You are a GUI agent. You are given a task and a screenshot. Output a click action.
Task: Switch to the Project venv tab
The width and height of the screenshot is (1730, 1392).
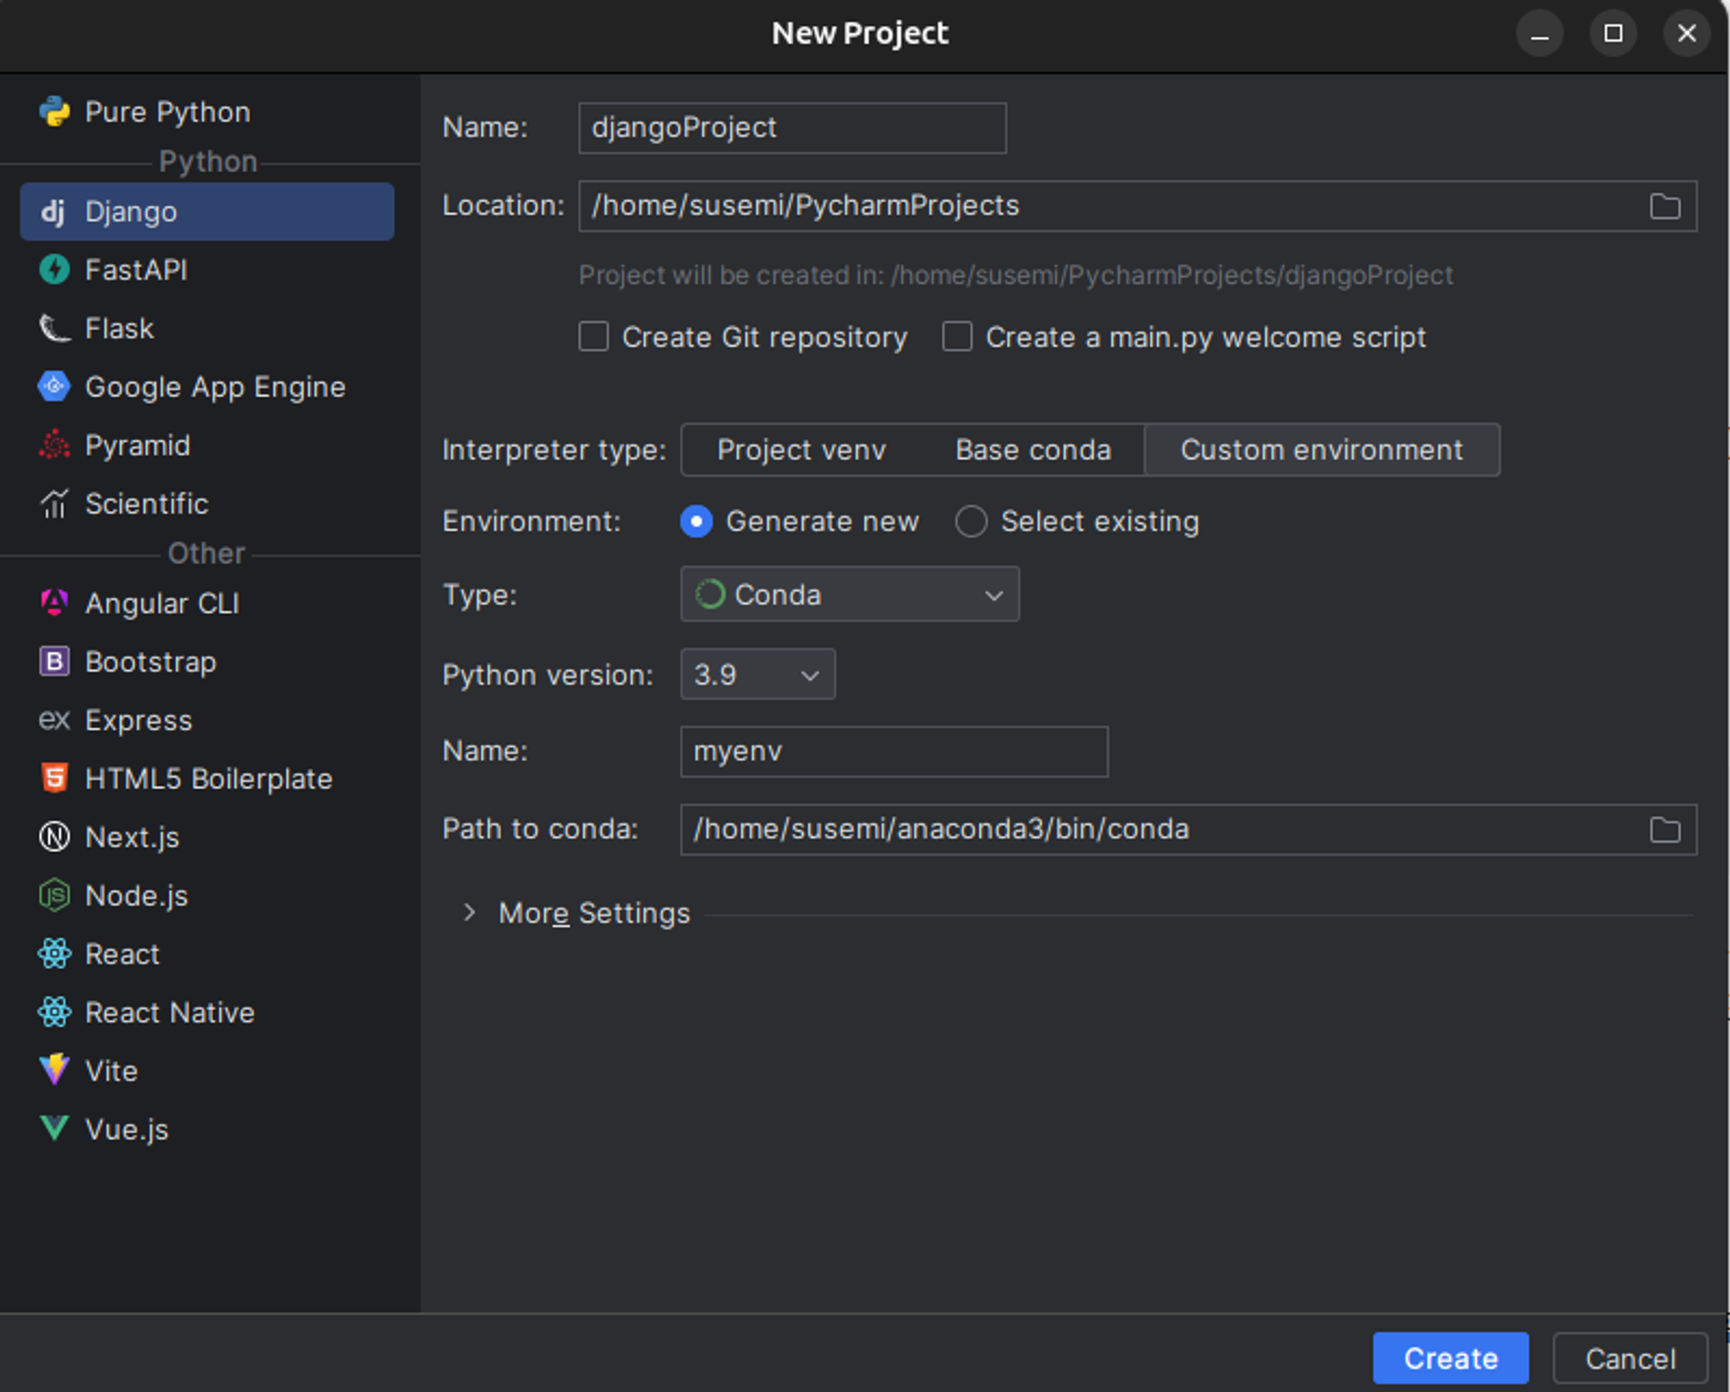[801, 450]
